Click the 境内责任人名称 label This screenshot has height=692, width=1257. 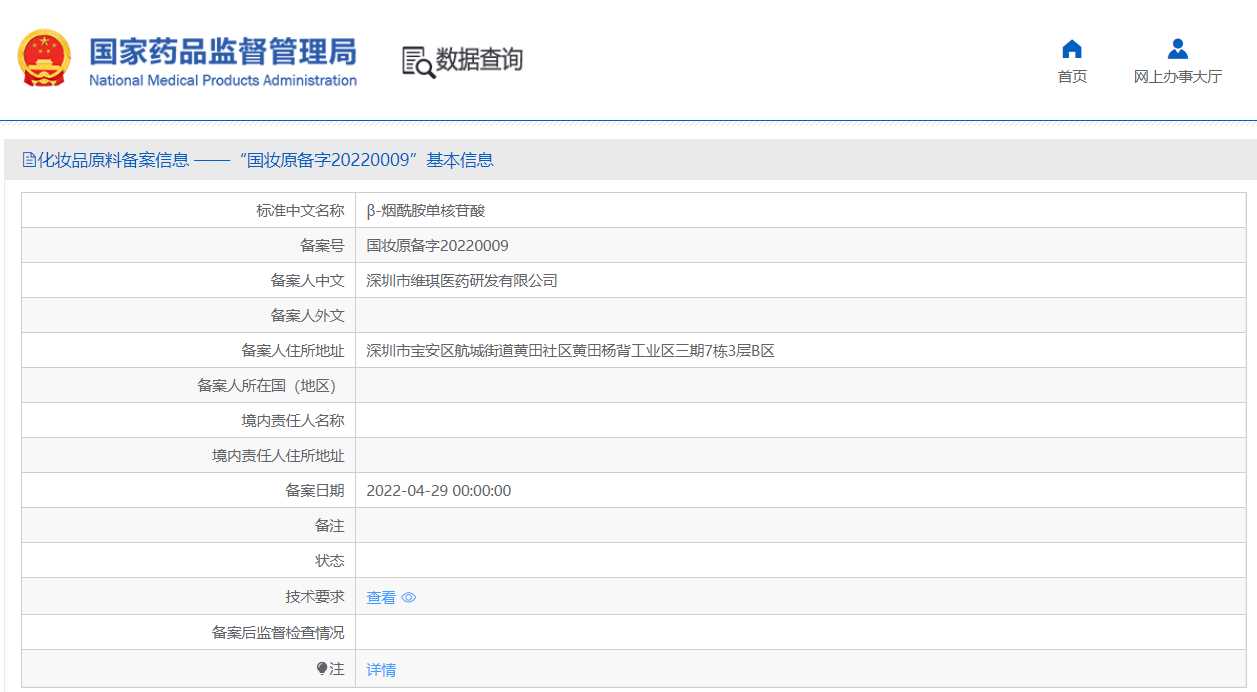pyautogui.click(x=293, y=421)
